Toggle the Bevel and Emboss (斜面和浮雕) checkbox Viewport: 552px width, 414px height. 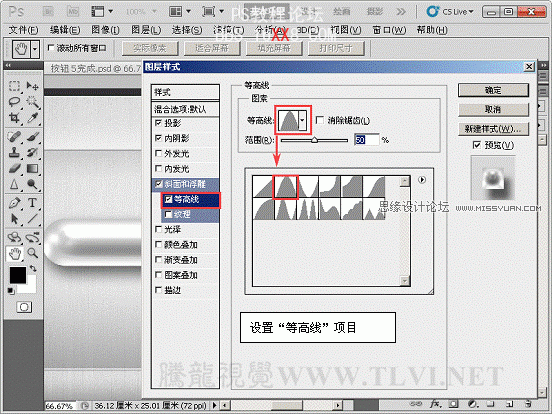[158, 184]
